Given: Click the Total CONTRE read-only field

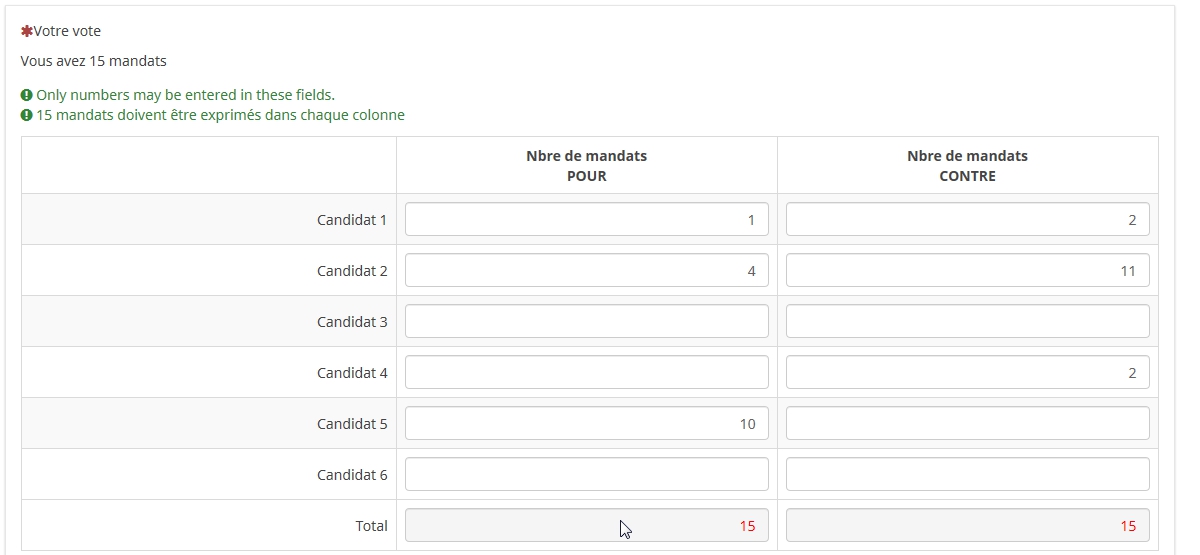Looking at the screenshot, I should pyautogui.click(x=967, y=526).
